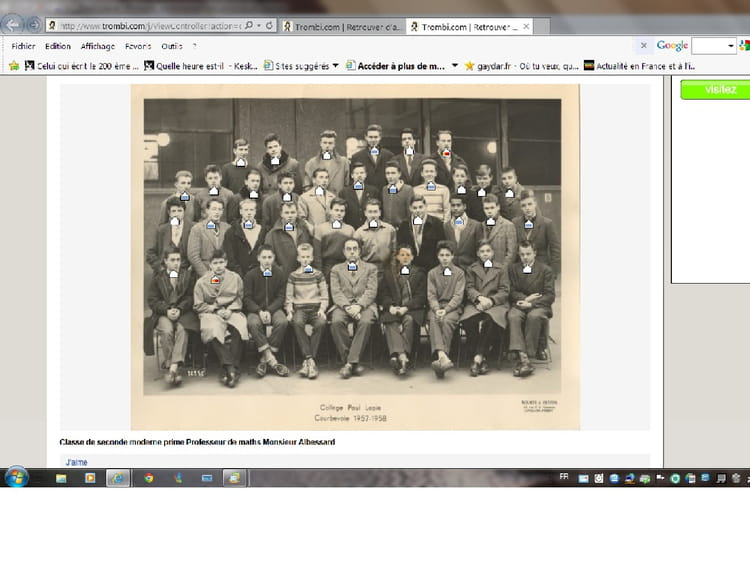The image size is (750, 563).
Task: Expand the Sites suggérés dropdown
Action: [x=335, y=66]
